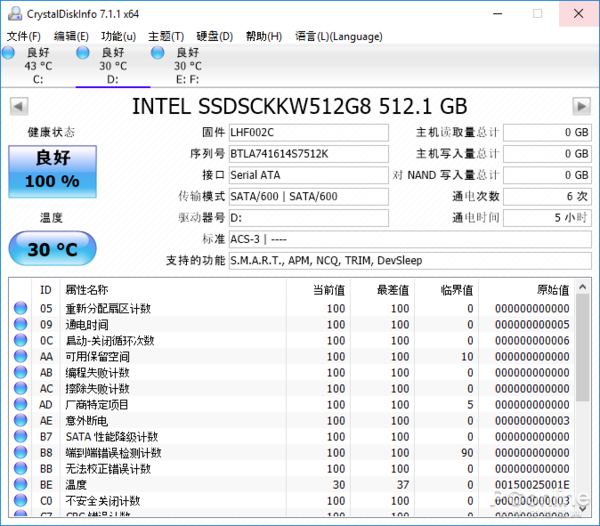The image size is (600, 526).
Task: Click the blue status orb for drive D:
Action: point(83,53)
